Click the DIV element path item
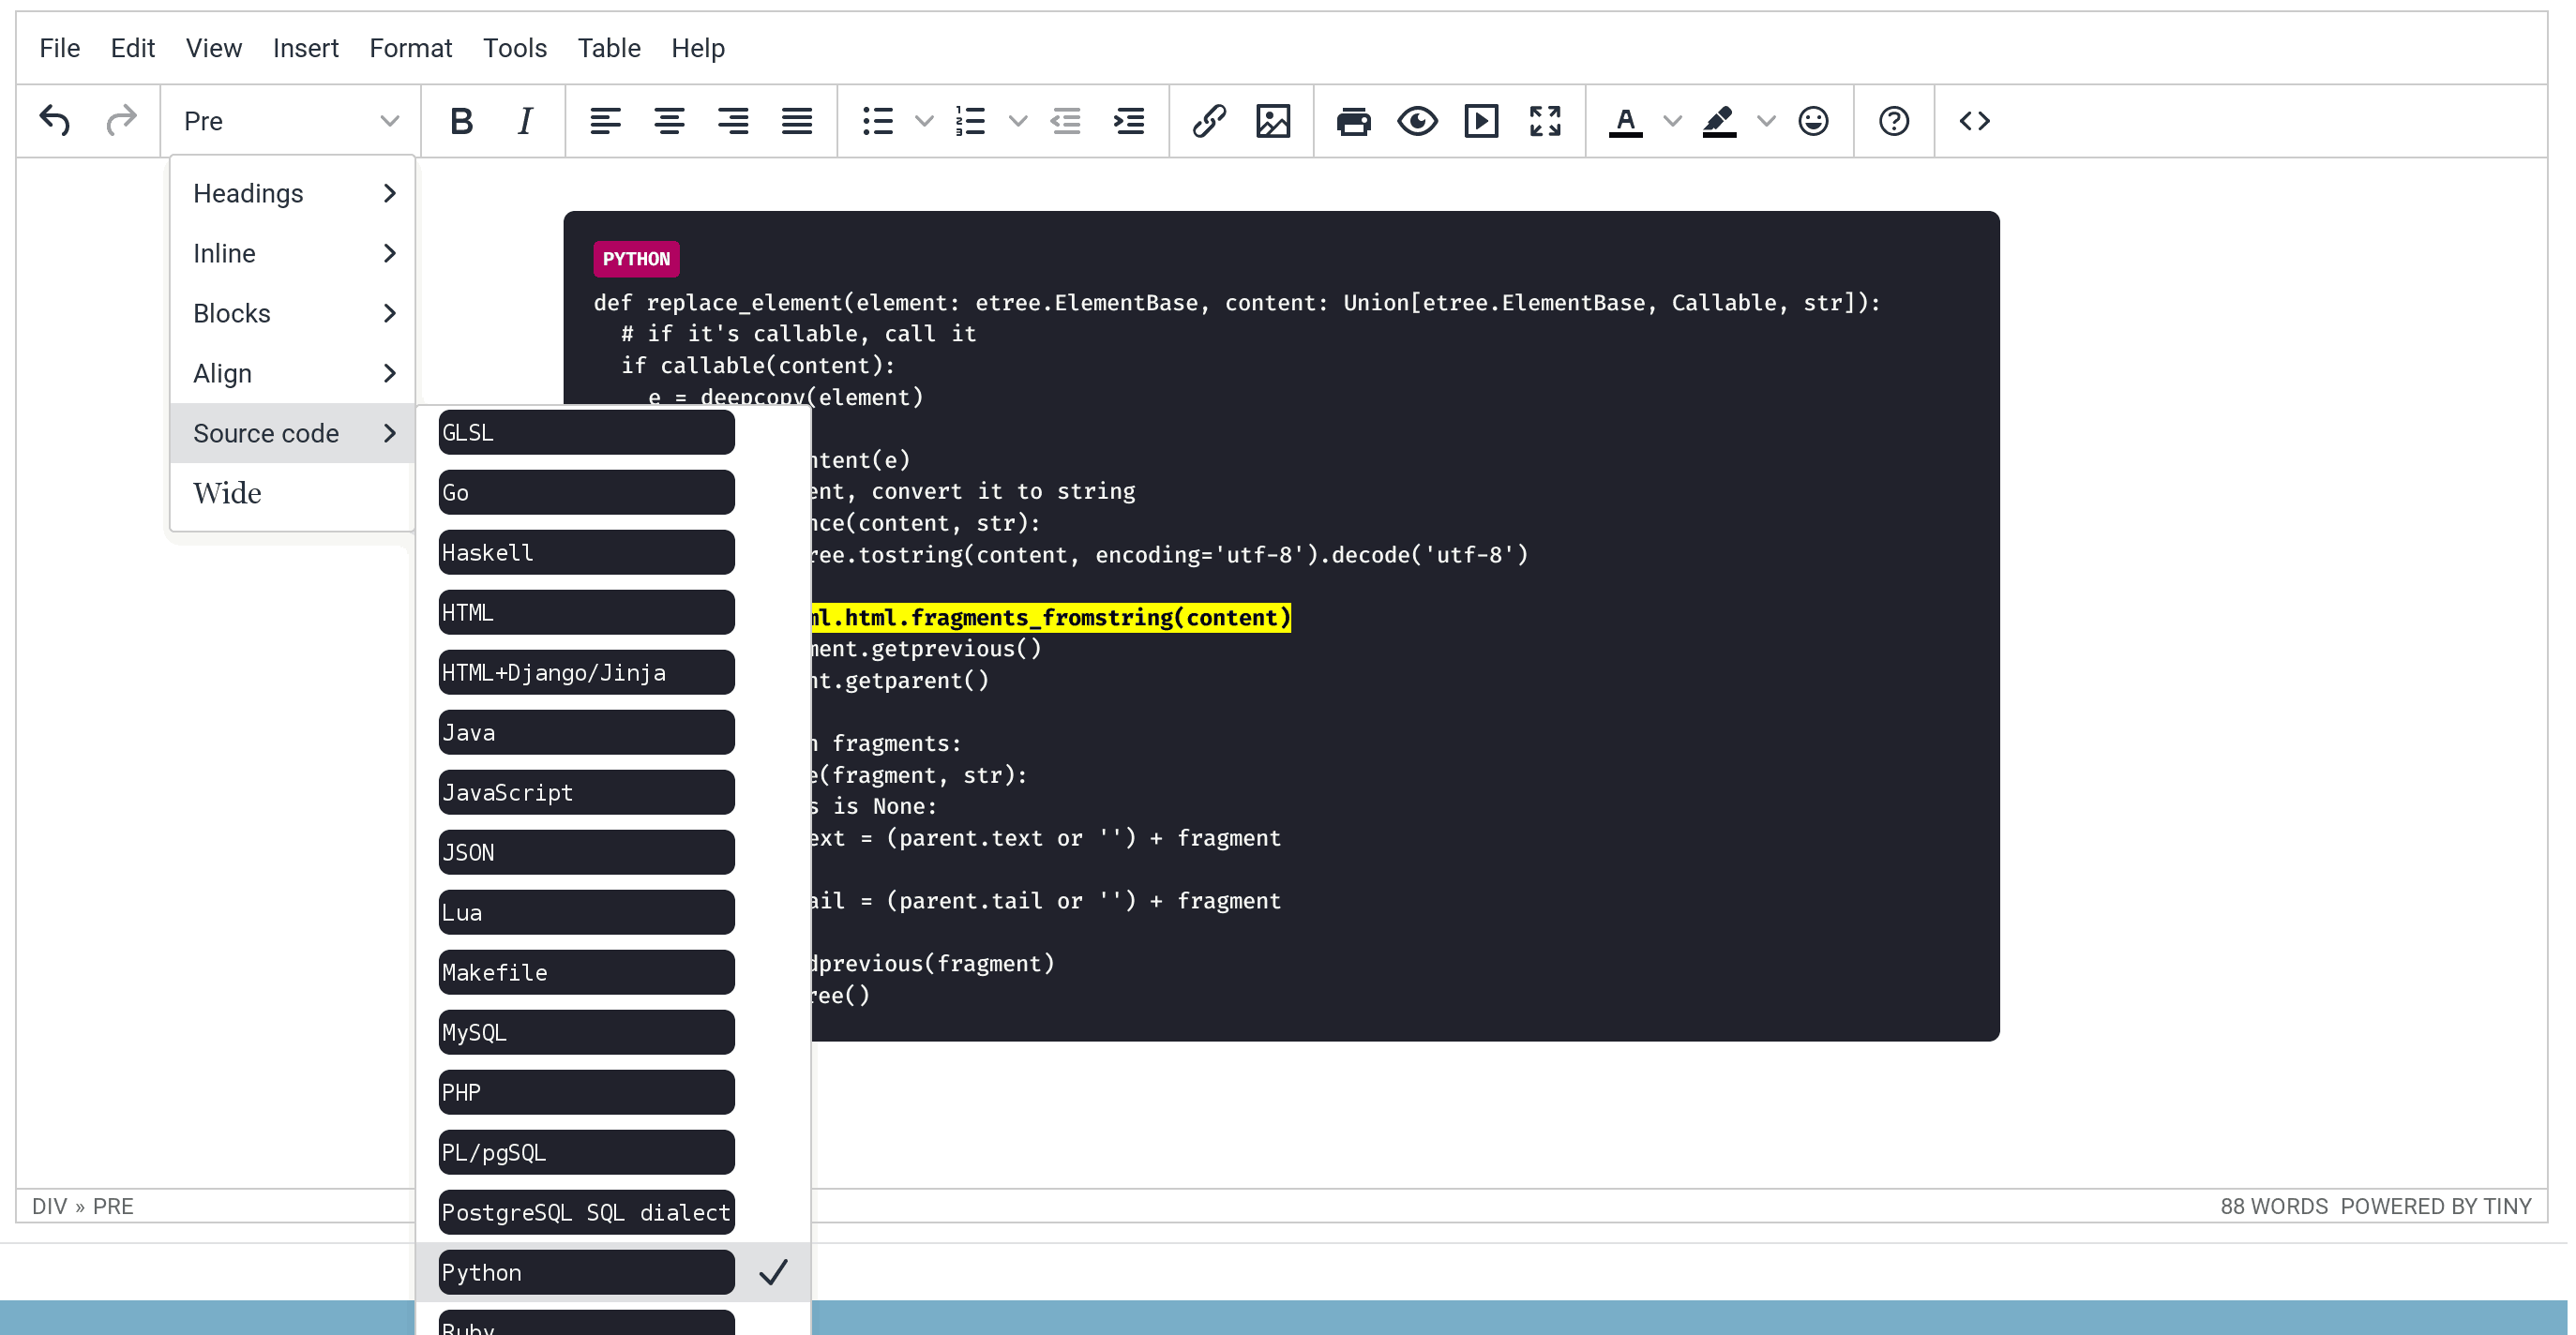Viewport: 2576px width, 1335px height. pyautogui.click(x=49, y=1206)
